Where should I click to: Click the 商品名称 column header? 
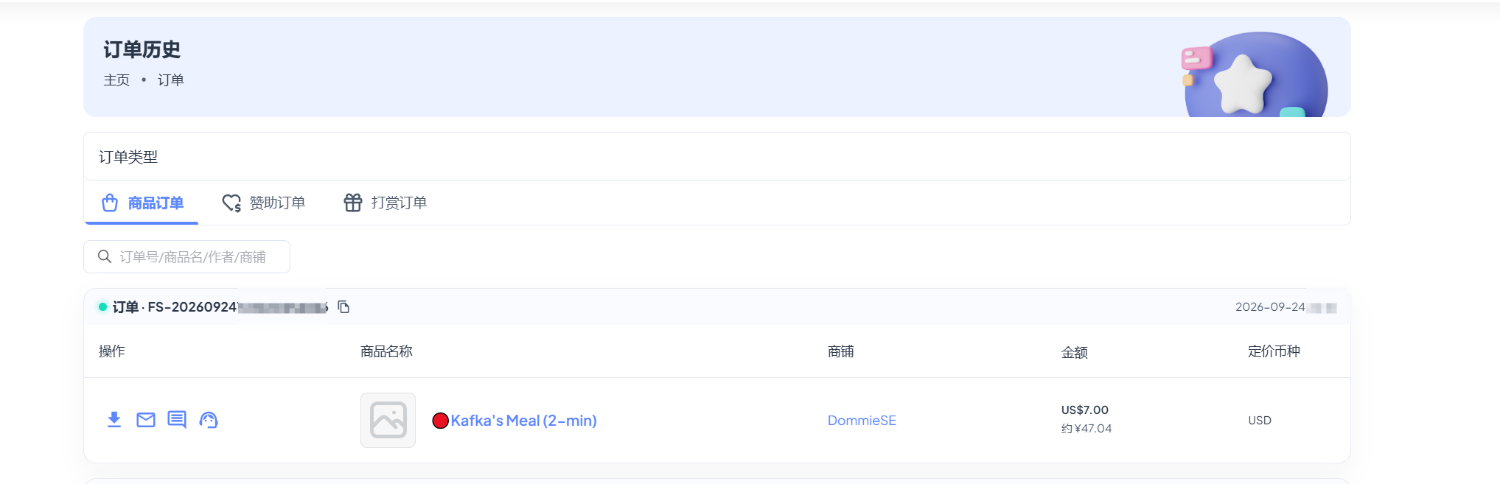pyautogui.click(x=387, y=352)
